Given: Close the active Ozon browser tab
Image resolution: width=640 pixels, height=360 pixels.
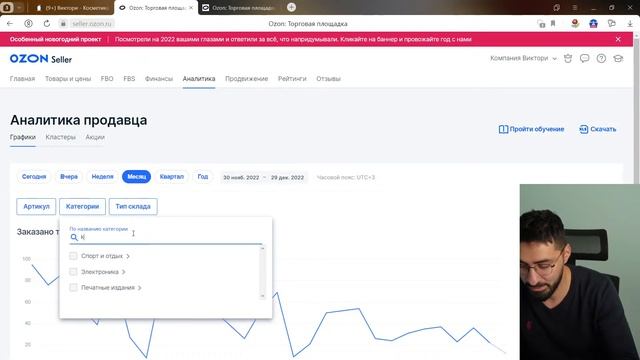Looking at the screenshot, I should (x=191, y=8).
